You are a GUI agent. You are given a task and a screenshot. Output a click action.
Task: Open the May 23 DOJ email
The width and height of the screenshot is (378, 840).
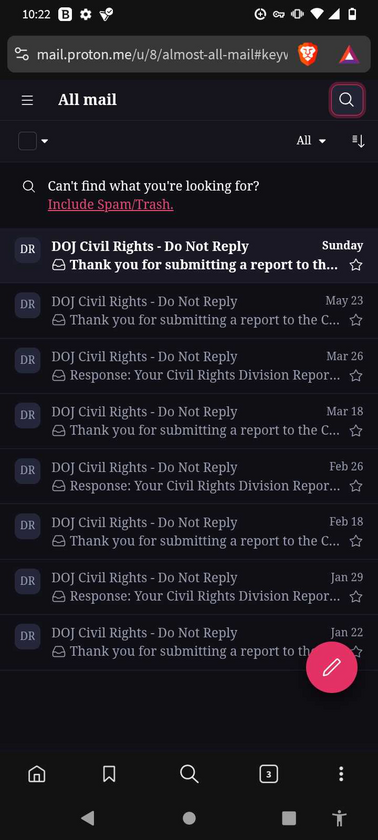pos(189,311)
